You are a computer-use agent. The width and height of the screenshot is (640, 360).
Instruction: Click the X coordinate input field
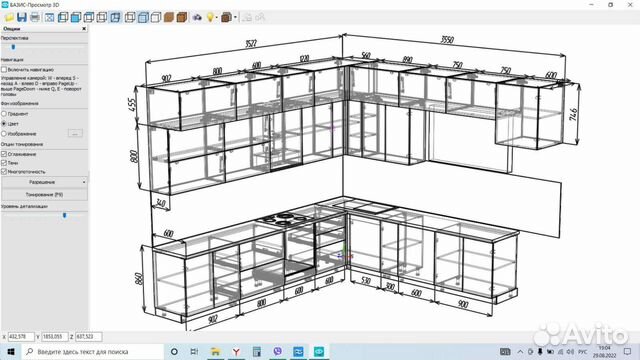pos(21,337)
